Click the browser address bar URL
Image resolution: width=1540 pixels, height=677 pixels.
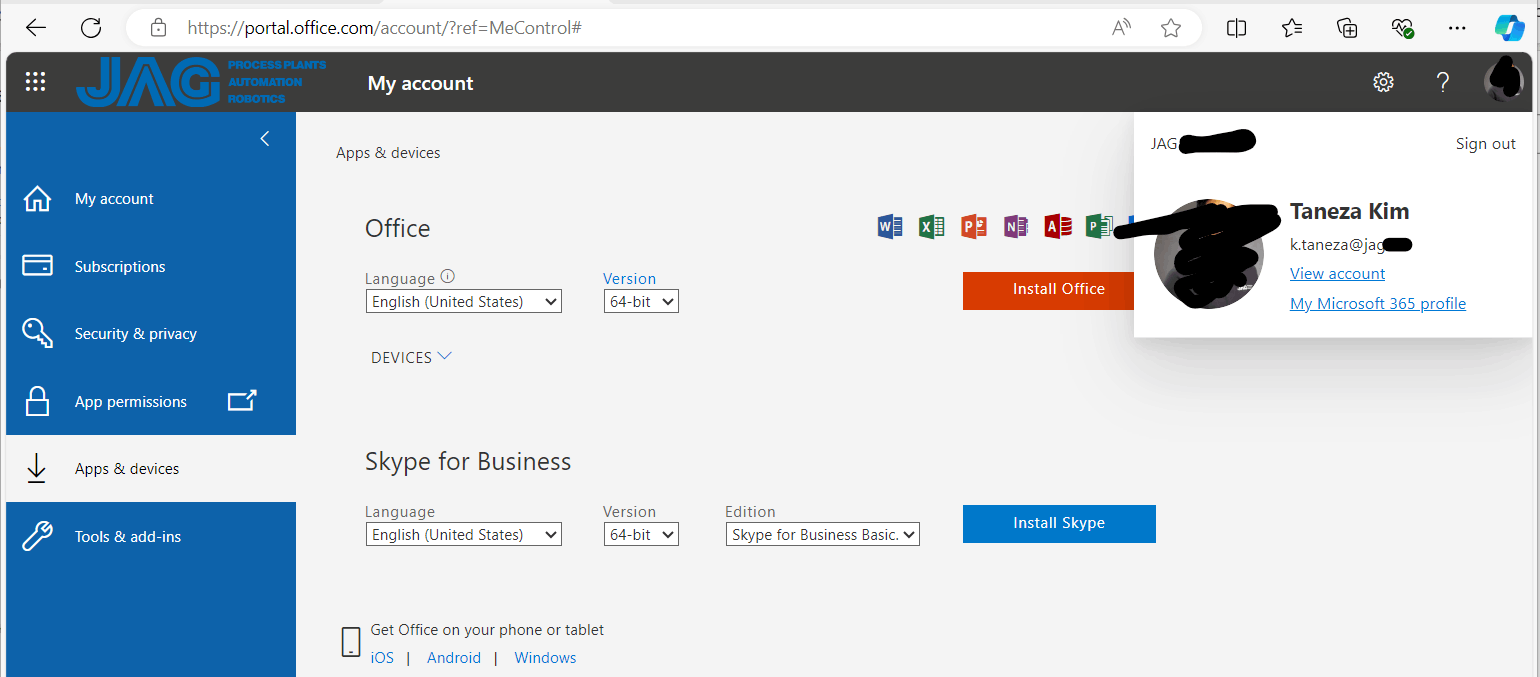tap(385, 28)
